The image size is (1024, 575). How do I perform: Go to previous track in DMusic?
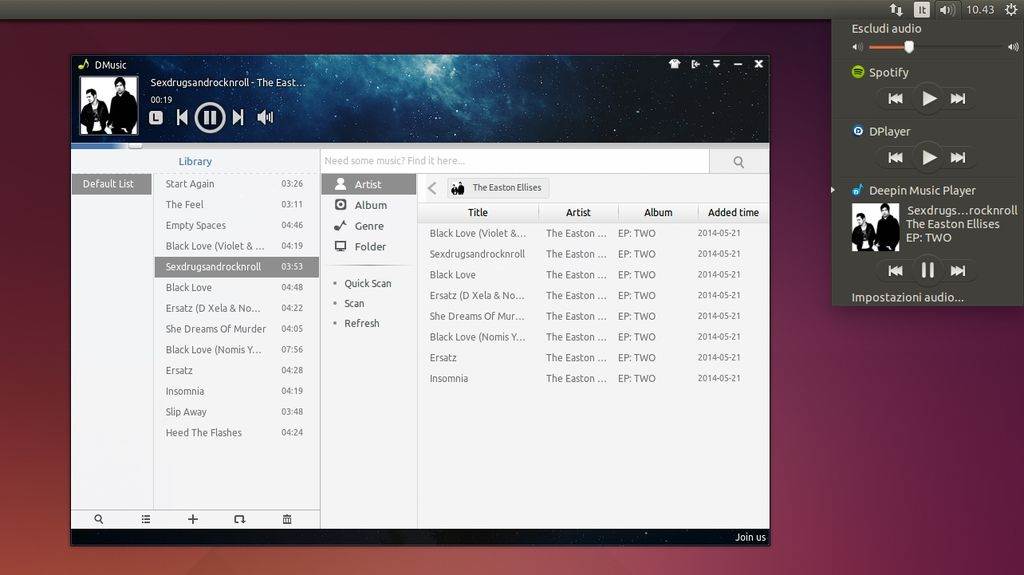pyautogui.click(x=182, y=118)
